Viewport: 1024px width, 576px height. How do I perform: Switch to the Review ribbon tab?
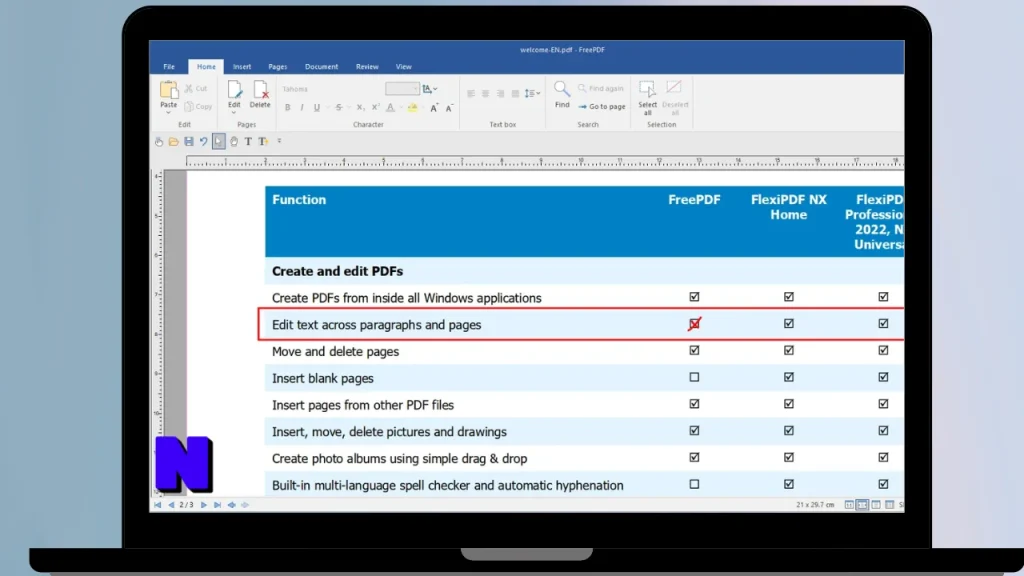367,67
